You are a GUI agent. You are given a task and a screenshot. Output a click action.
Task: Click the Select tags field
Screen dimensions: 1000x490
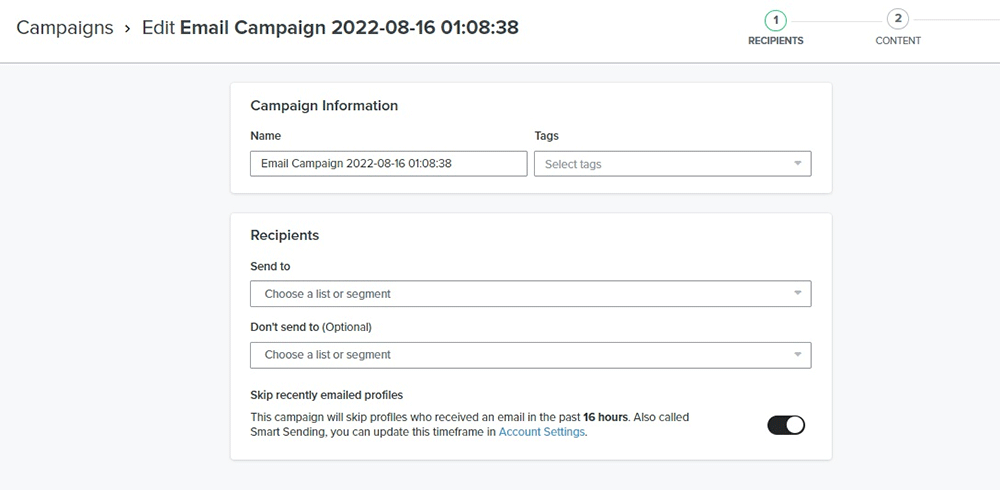pyautogui.click(x=660, y=164)
